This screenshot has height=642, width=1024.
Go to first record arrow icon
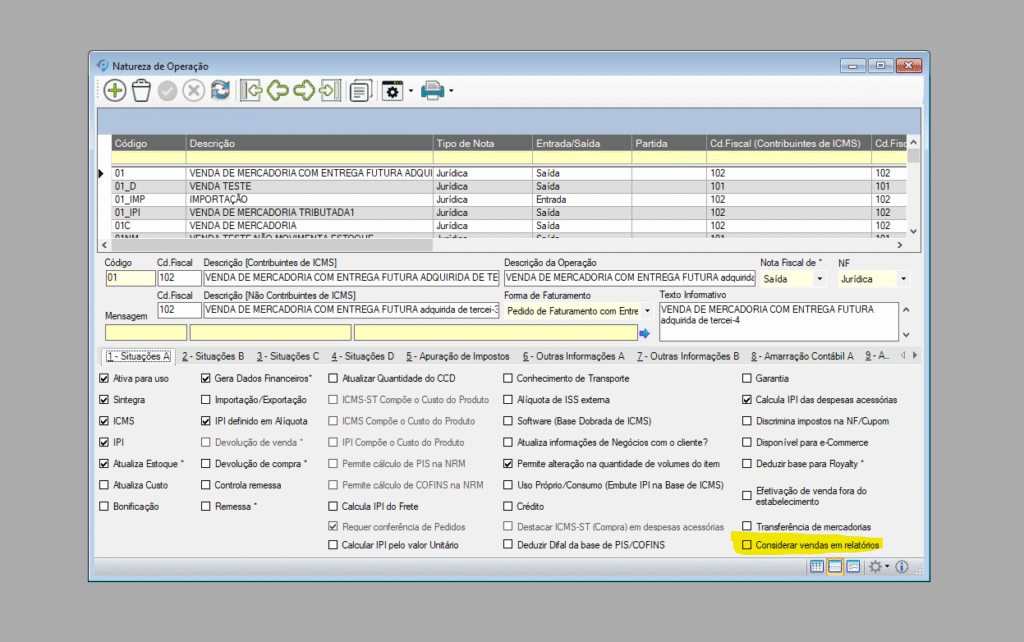click(x=252, y=91)
